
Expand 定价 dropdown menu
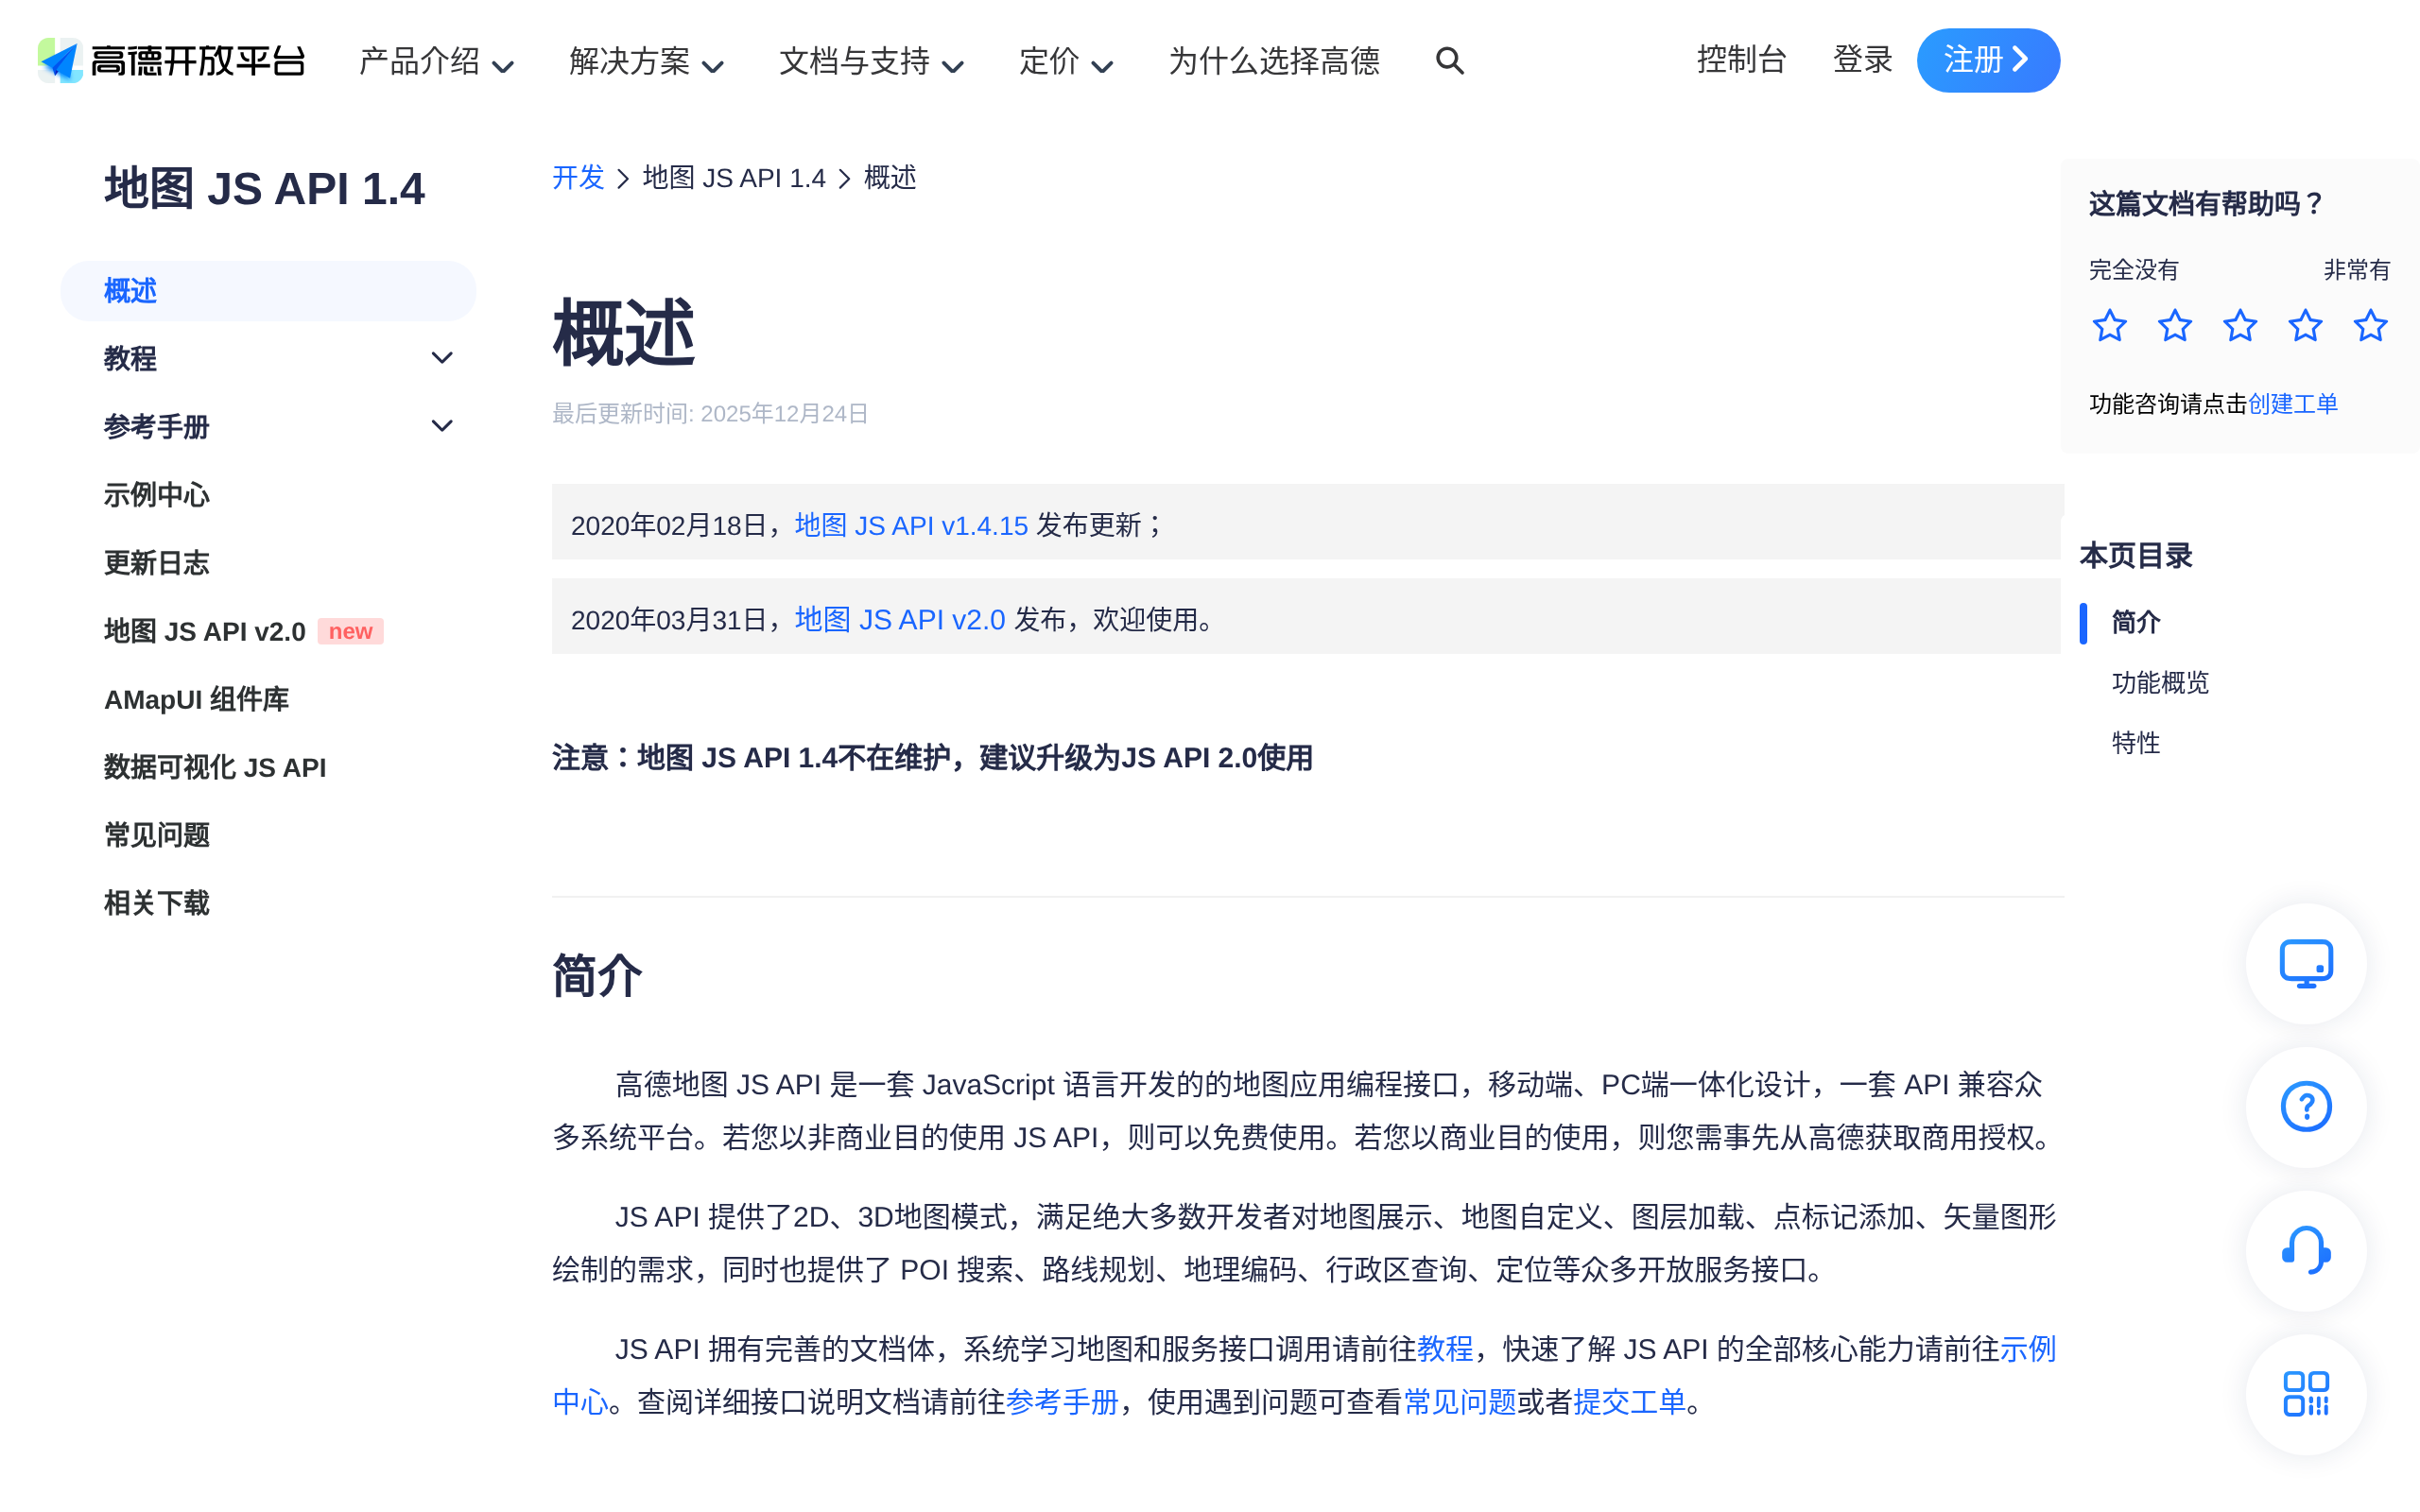click(x=1065, y=61)
